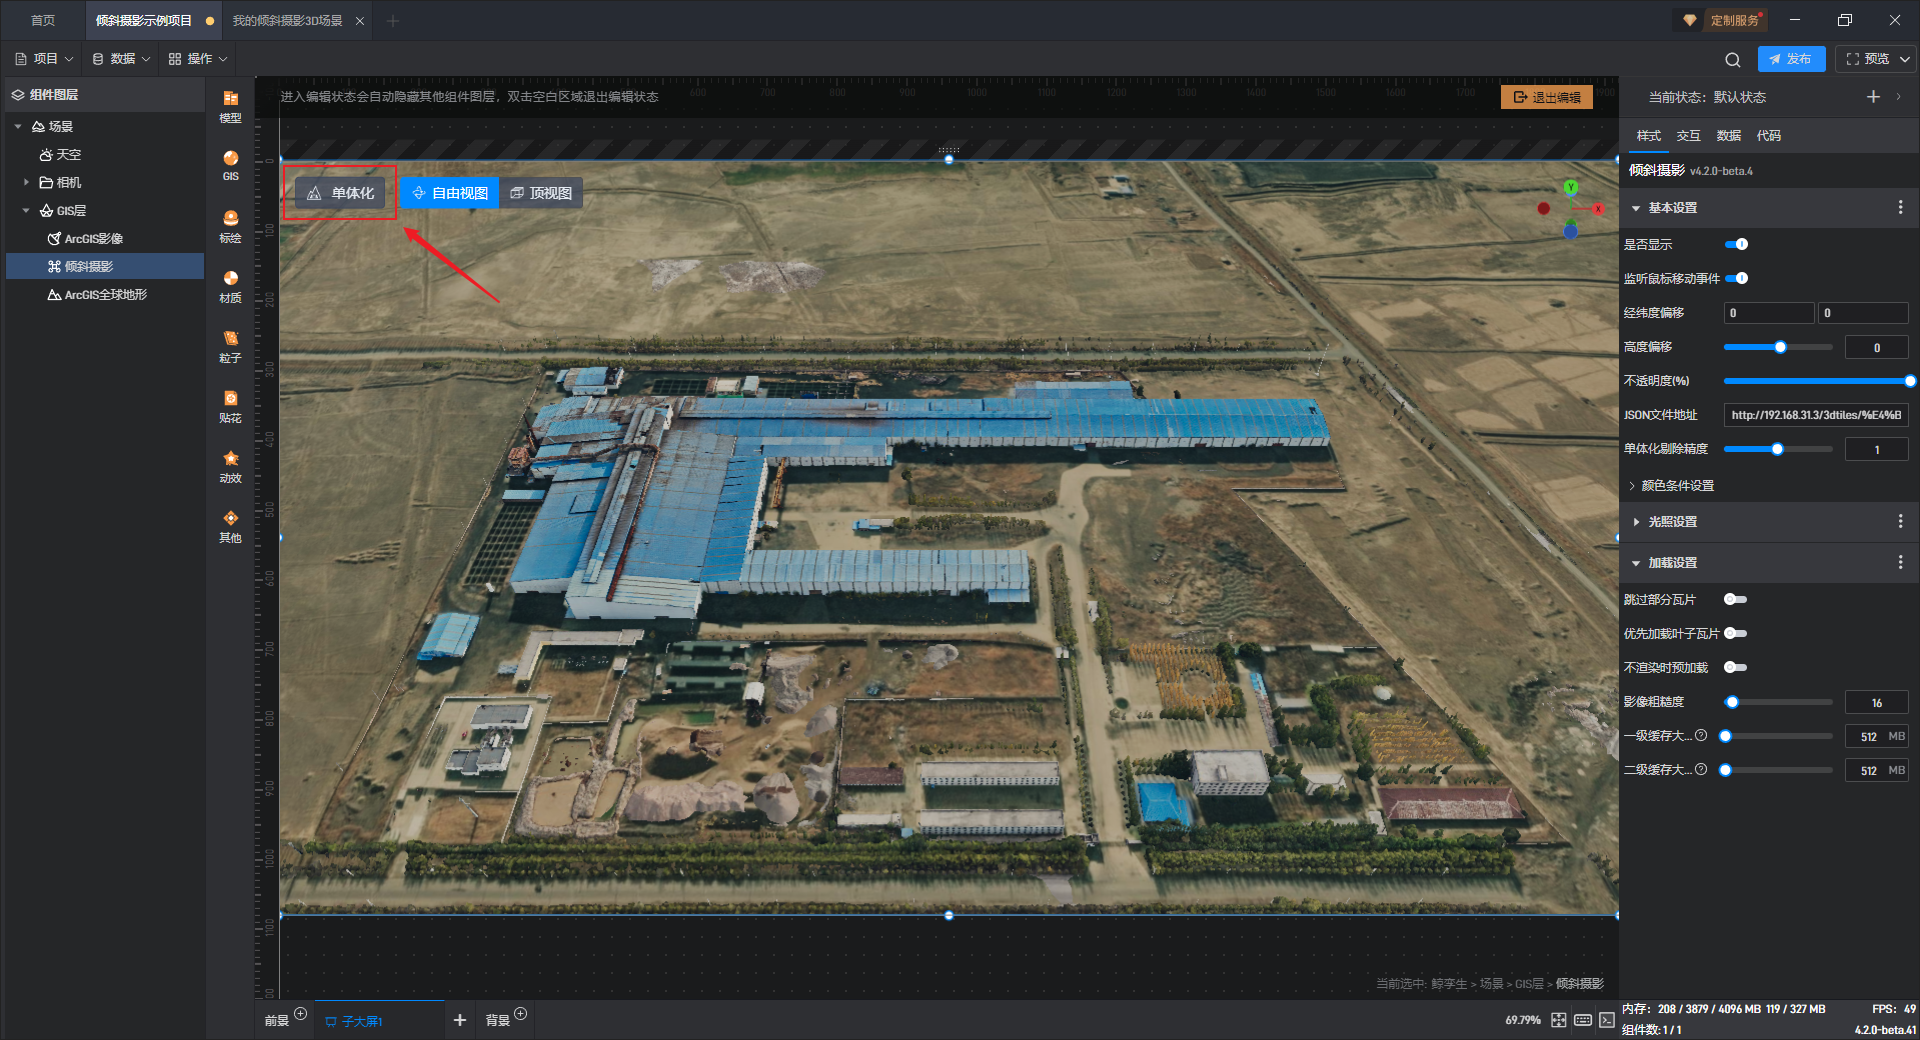This screenshot has height=1040, width=1920.
Task: Switch to the 代码 tab
Action: 1768,136
